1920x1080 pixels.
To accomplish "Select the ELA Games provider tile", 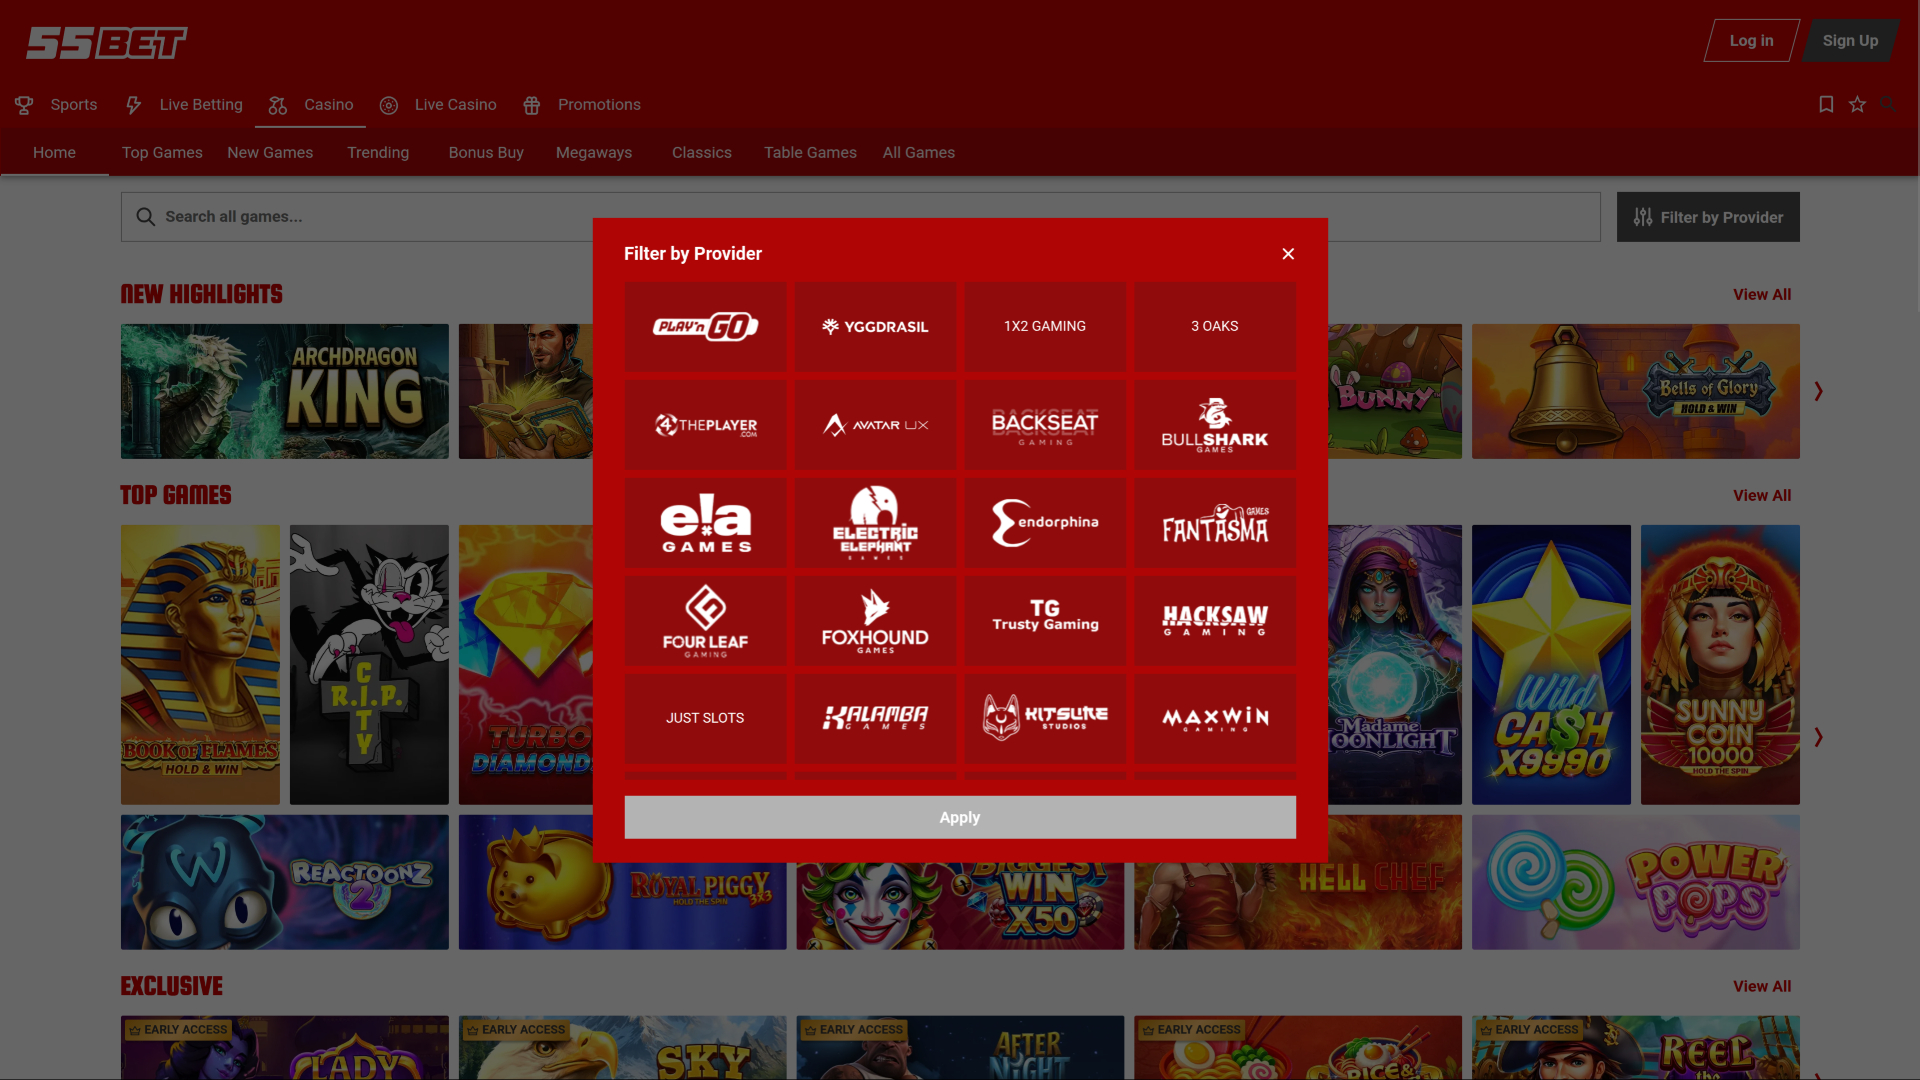I will pos(705,522).
